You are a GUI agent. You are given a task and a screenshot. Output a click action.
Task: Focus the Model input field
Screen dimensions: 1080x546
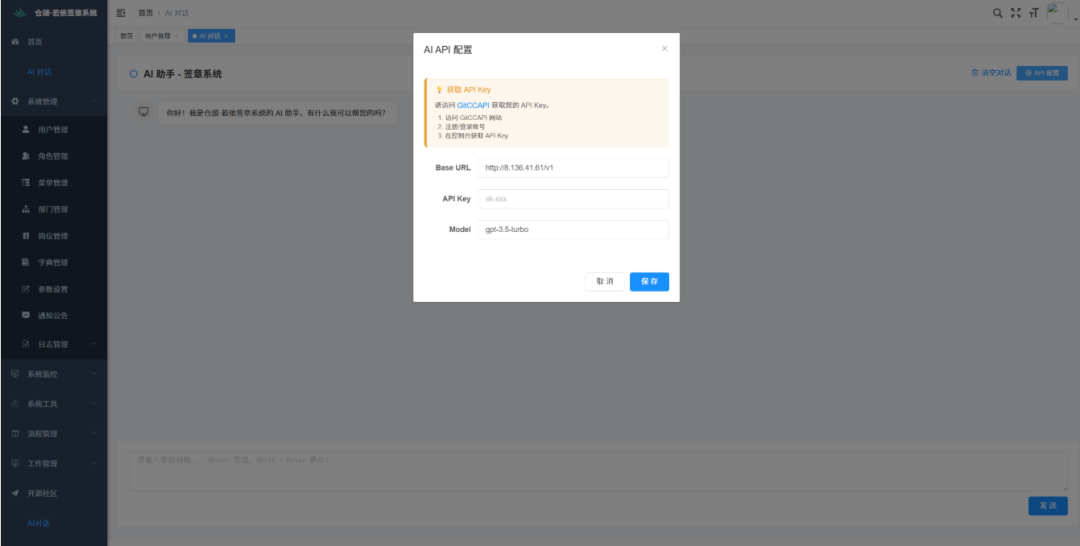pos(573,230)
